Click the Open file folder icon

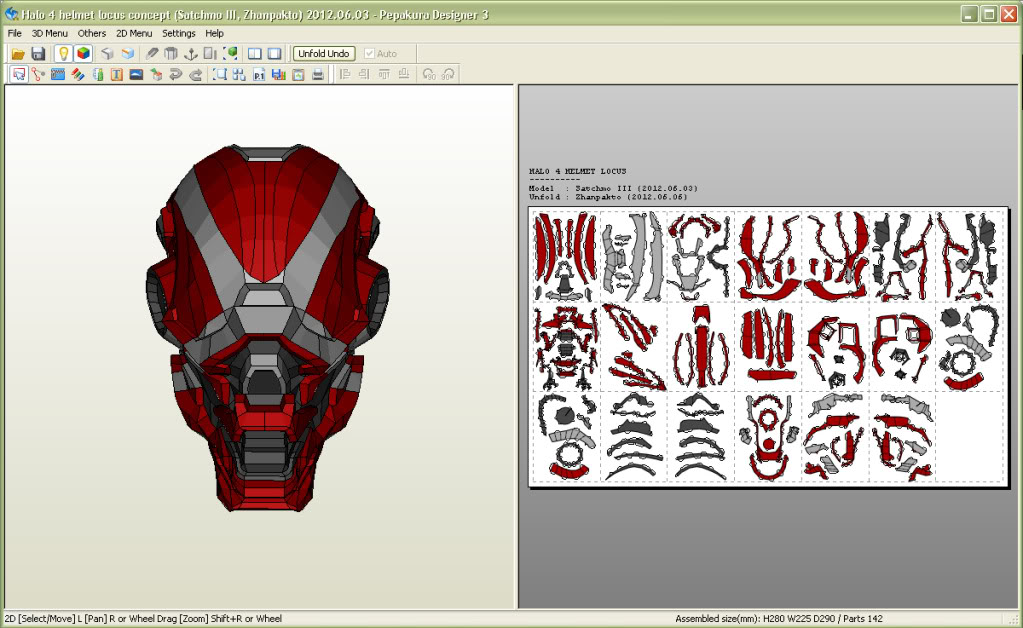pyautogui.click(x=18, y=53)
